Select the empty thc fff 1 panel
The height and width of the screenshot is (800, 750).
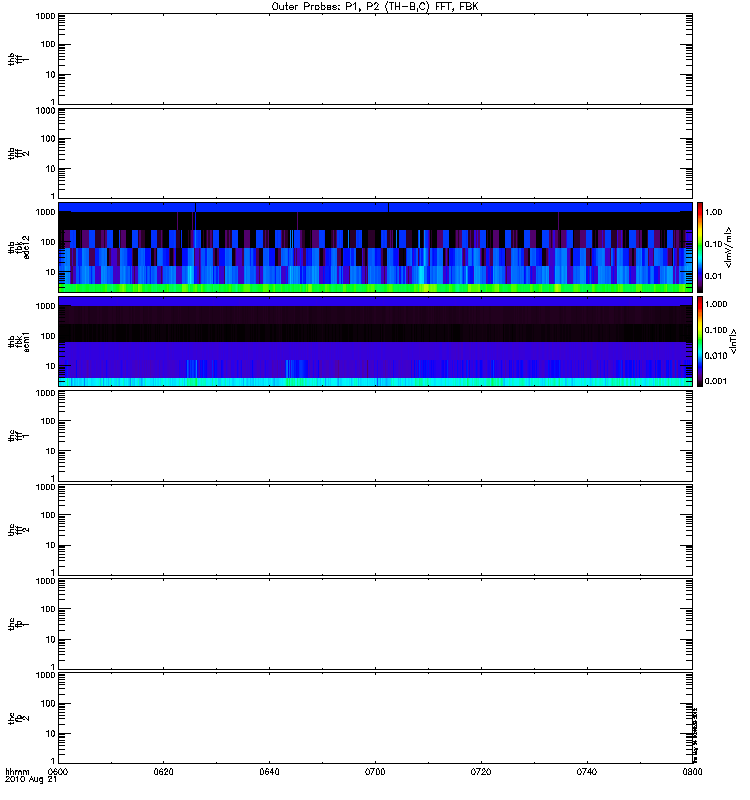pos(375,435)
